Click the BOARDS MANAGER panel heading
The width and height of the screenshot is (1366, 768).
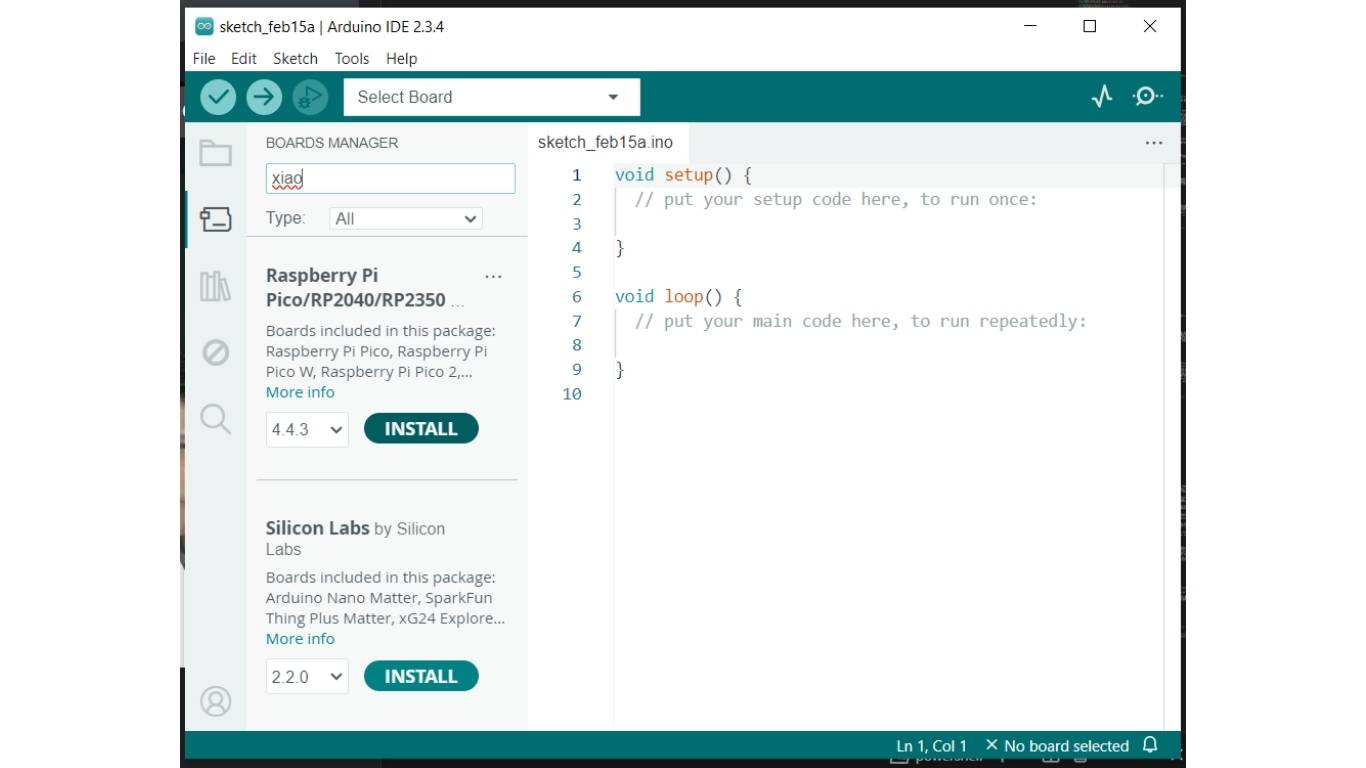[x=332, y=143]
